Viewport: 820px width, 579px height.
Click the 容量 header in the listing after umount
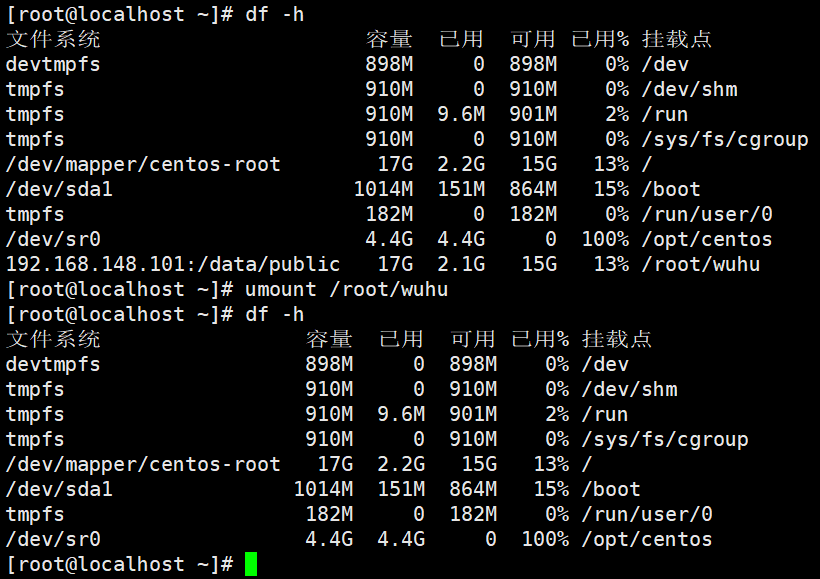pyautogui.click(x=329, y=339)
